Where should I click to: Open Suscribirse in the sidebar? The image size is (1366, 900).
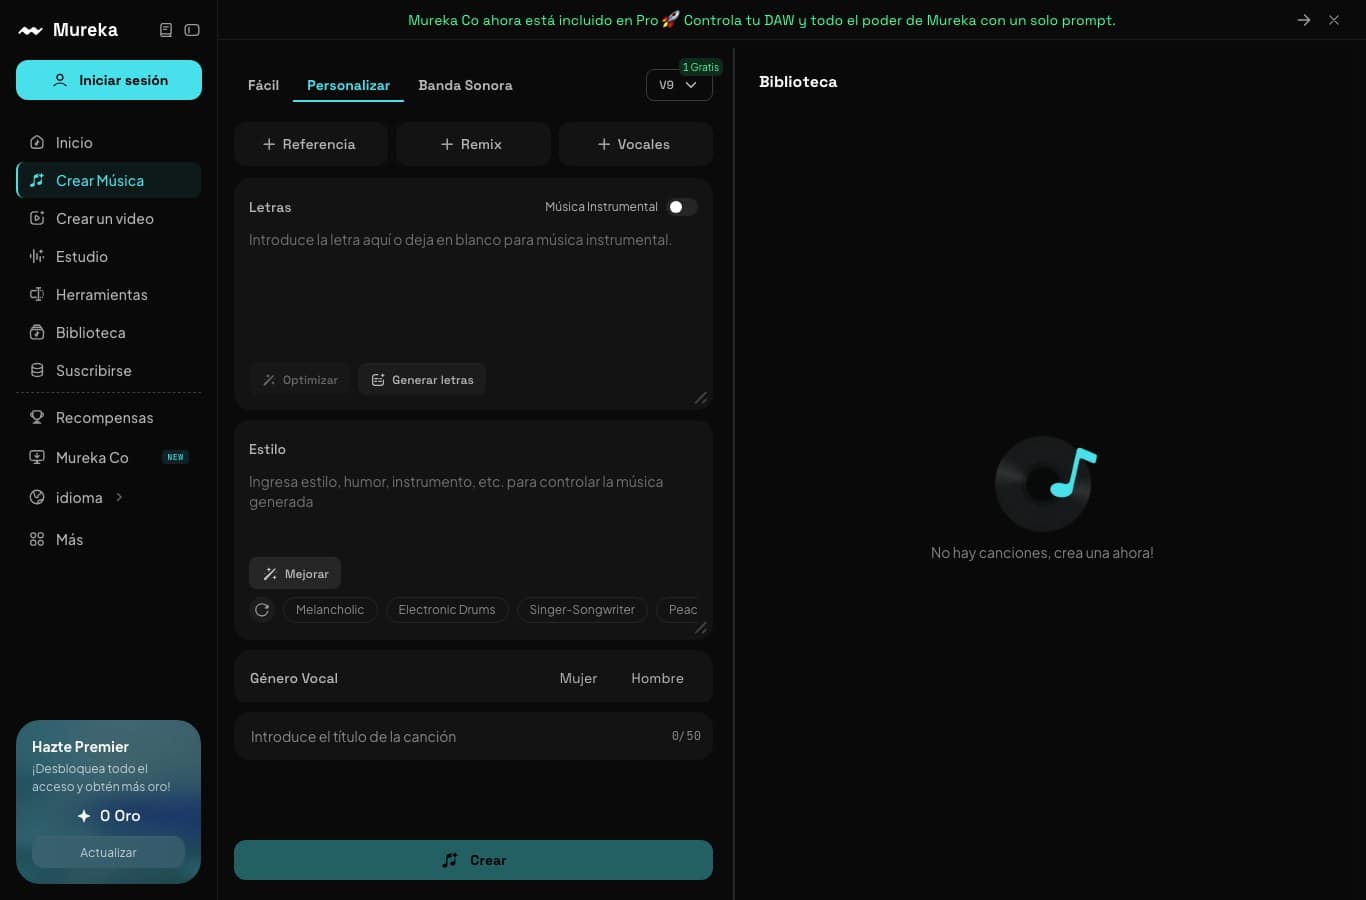click(x=109, y=371)
